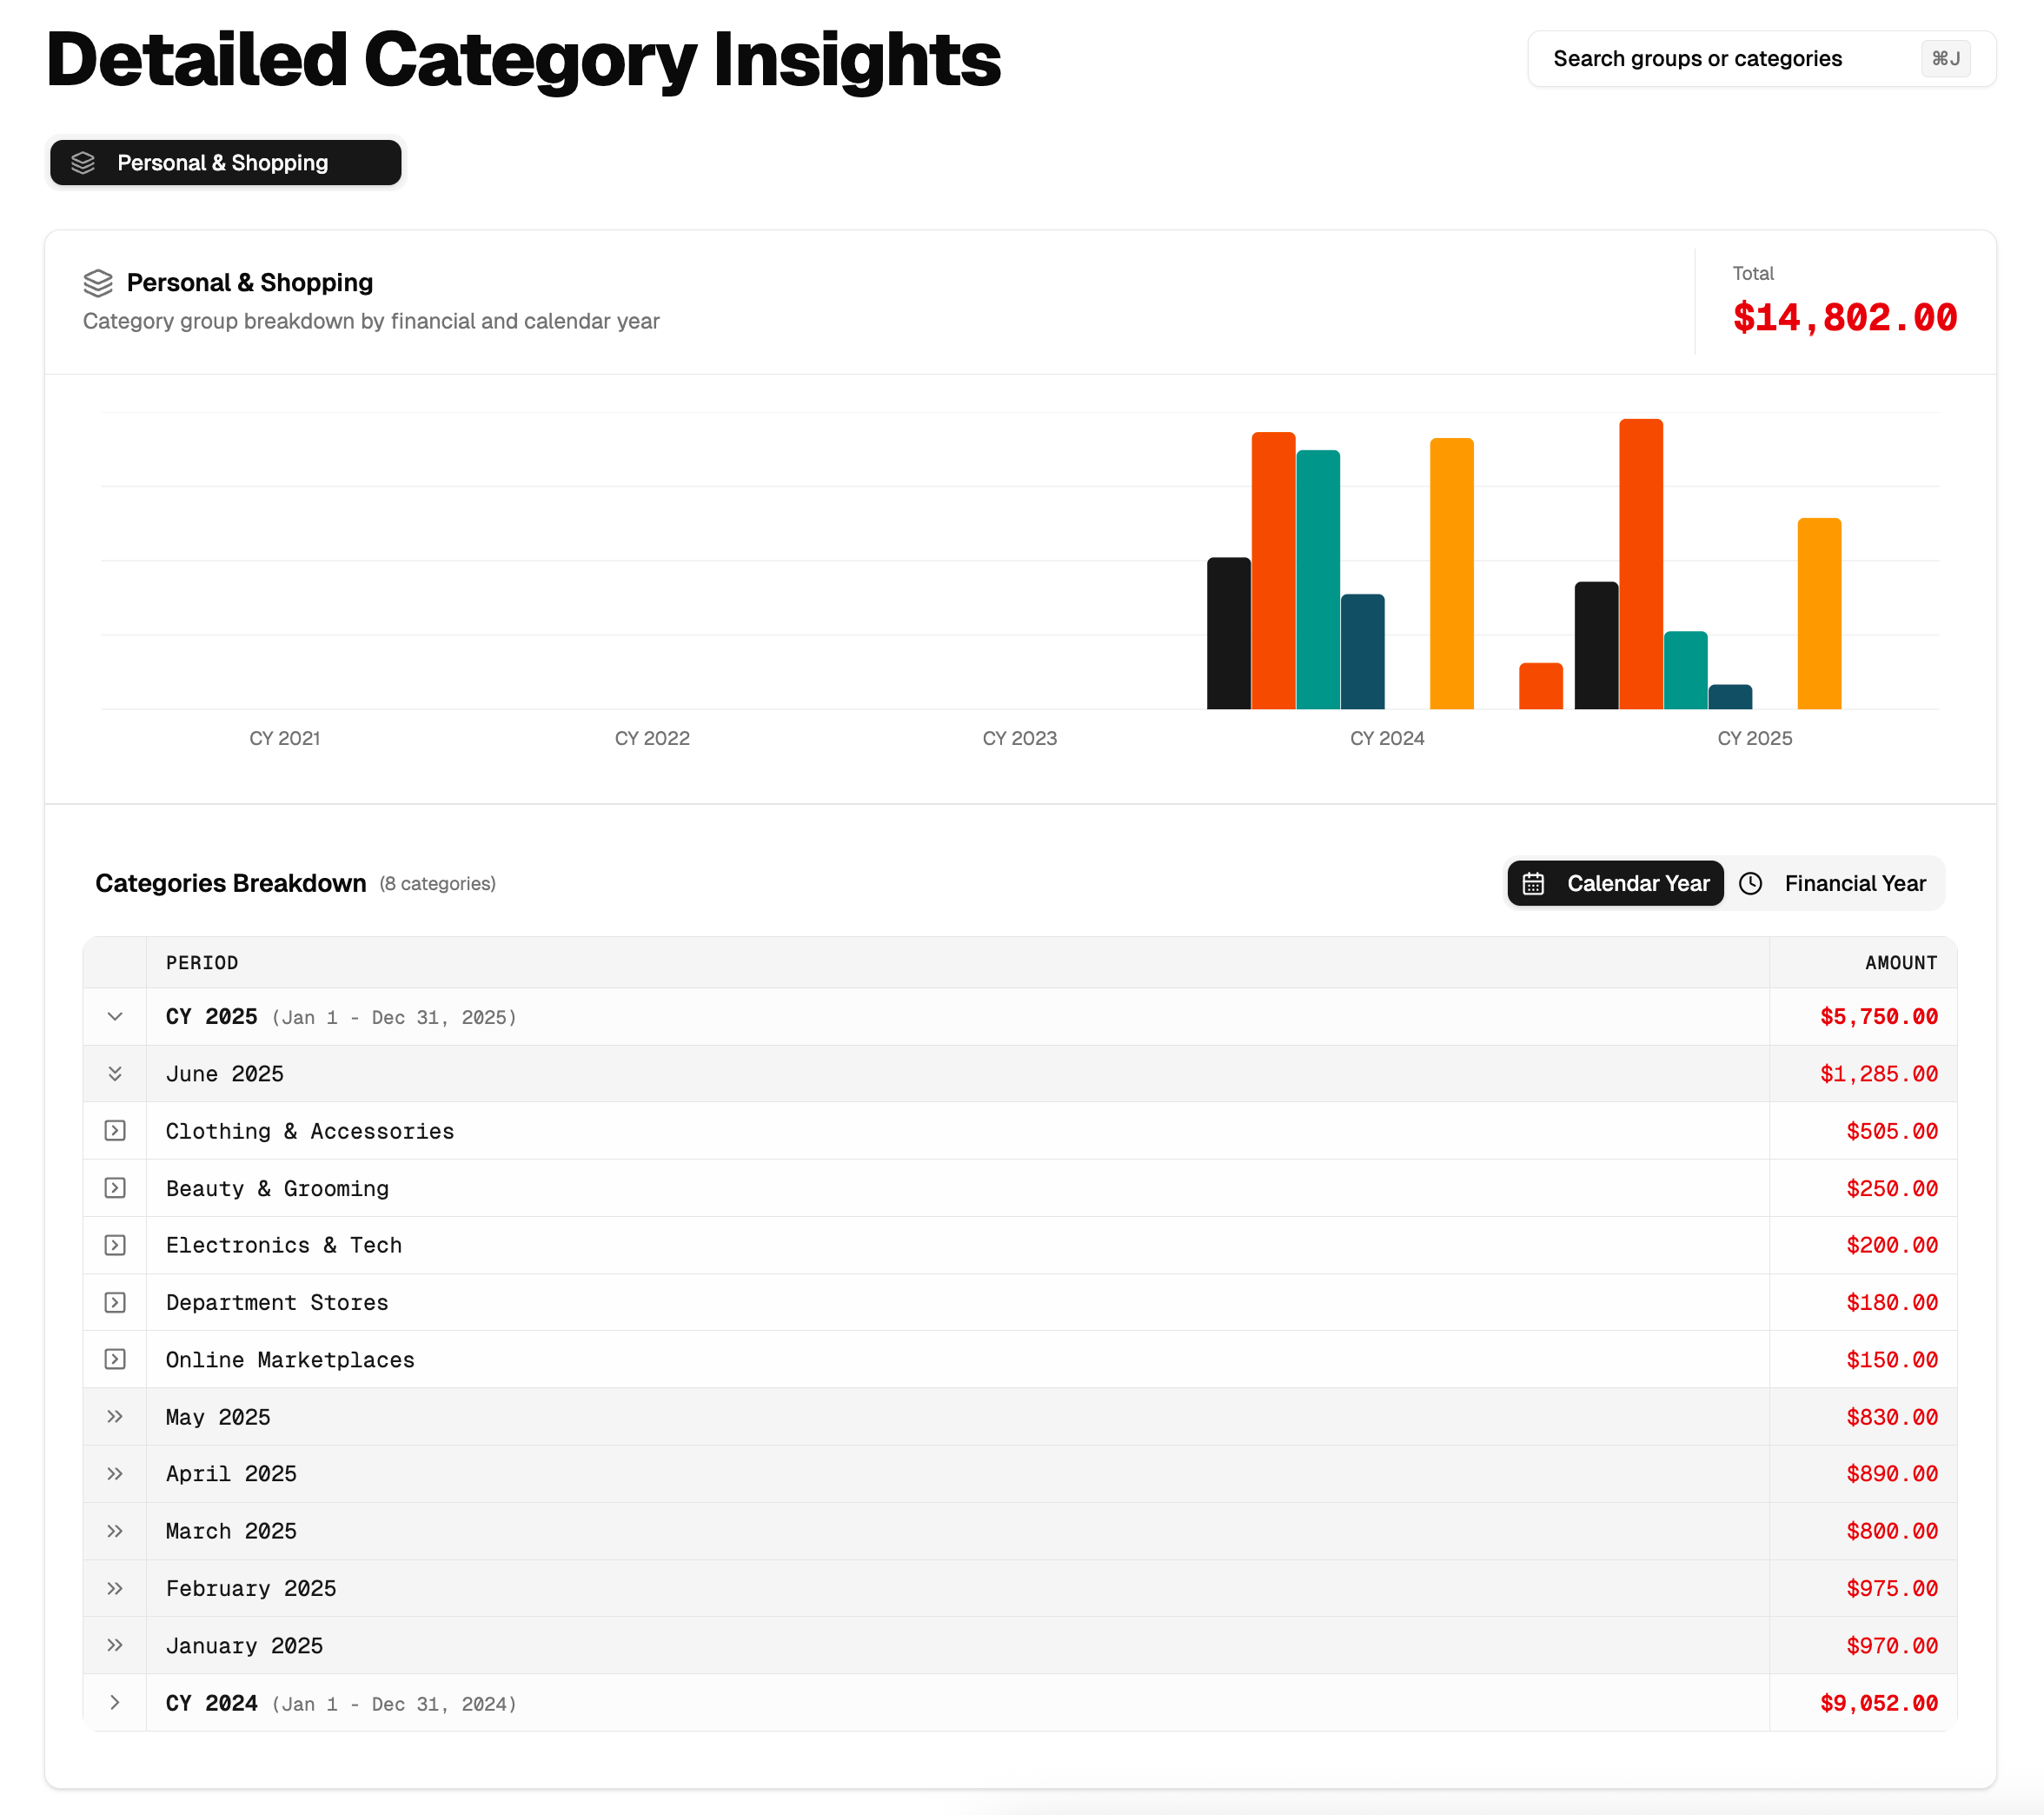This screenshot has height=1815, width=2044.
Task: Open the Department Stores category row
Action: coord(115,1302)
